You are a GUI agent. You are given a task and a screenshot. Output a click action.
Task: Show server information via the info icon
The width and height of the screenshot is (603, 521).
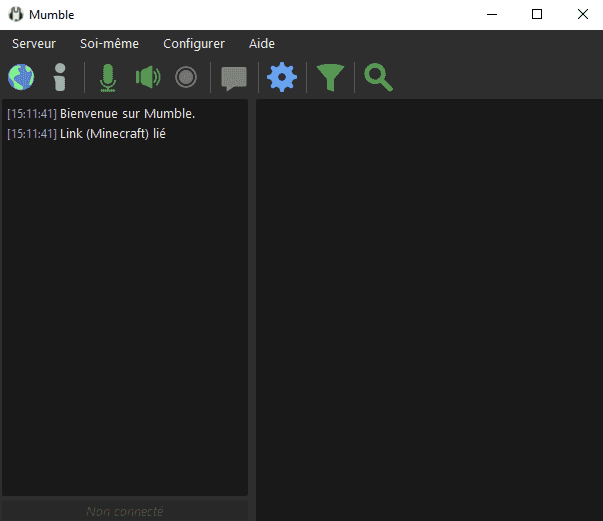point(60,77)
